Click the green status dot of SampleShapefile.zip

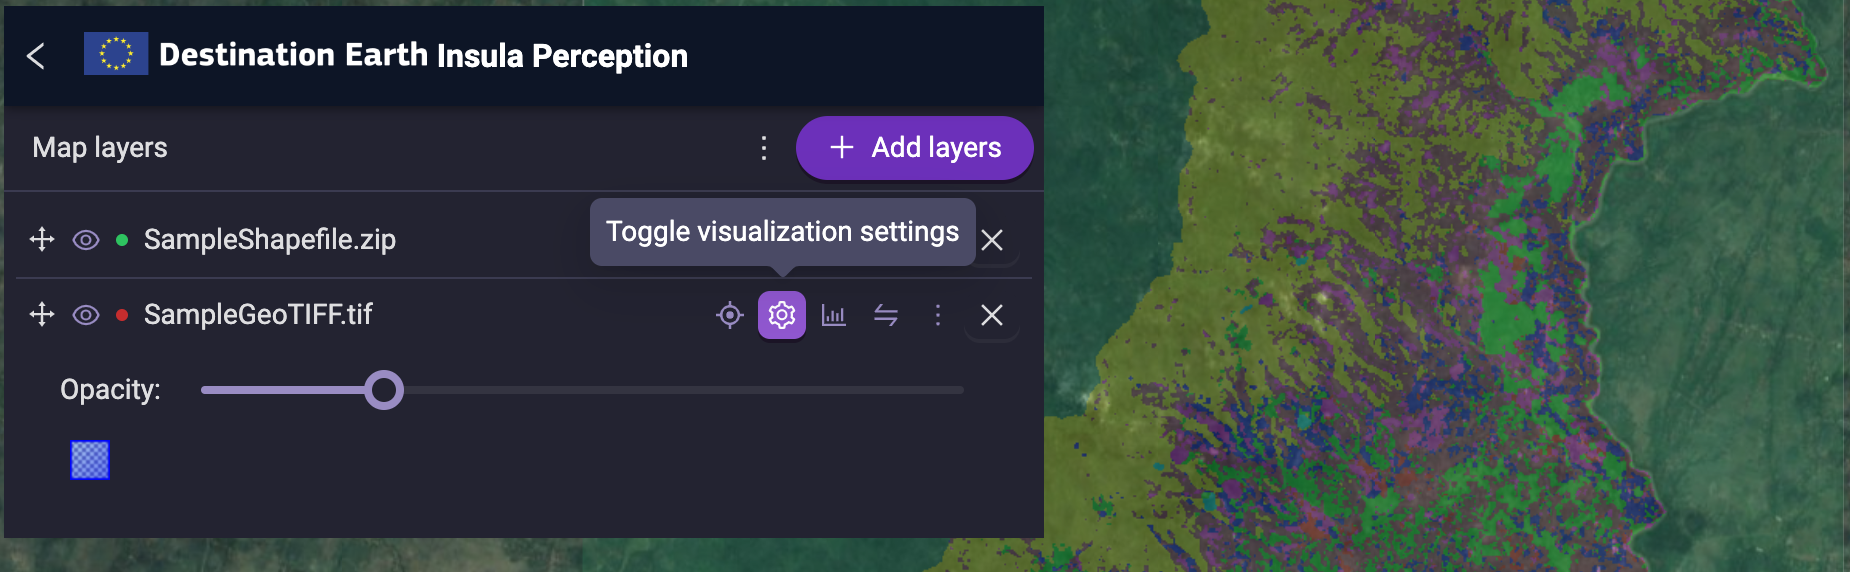pos(122,240)
